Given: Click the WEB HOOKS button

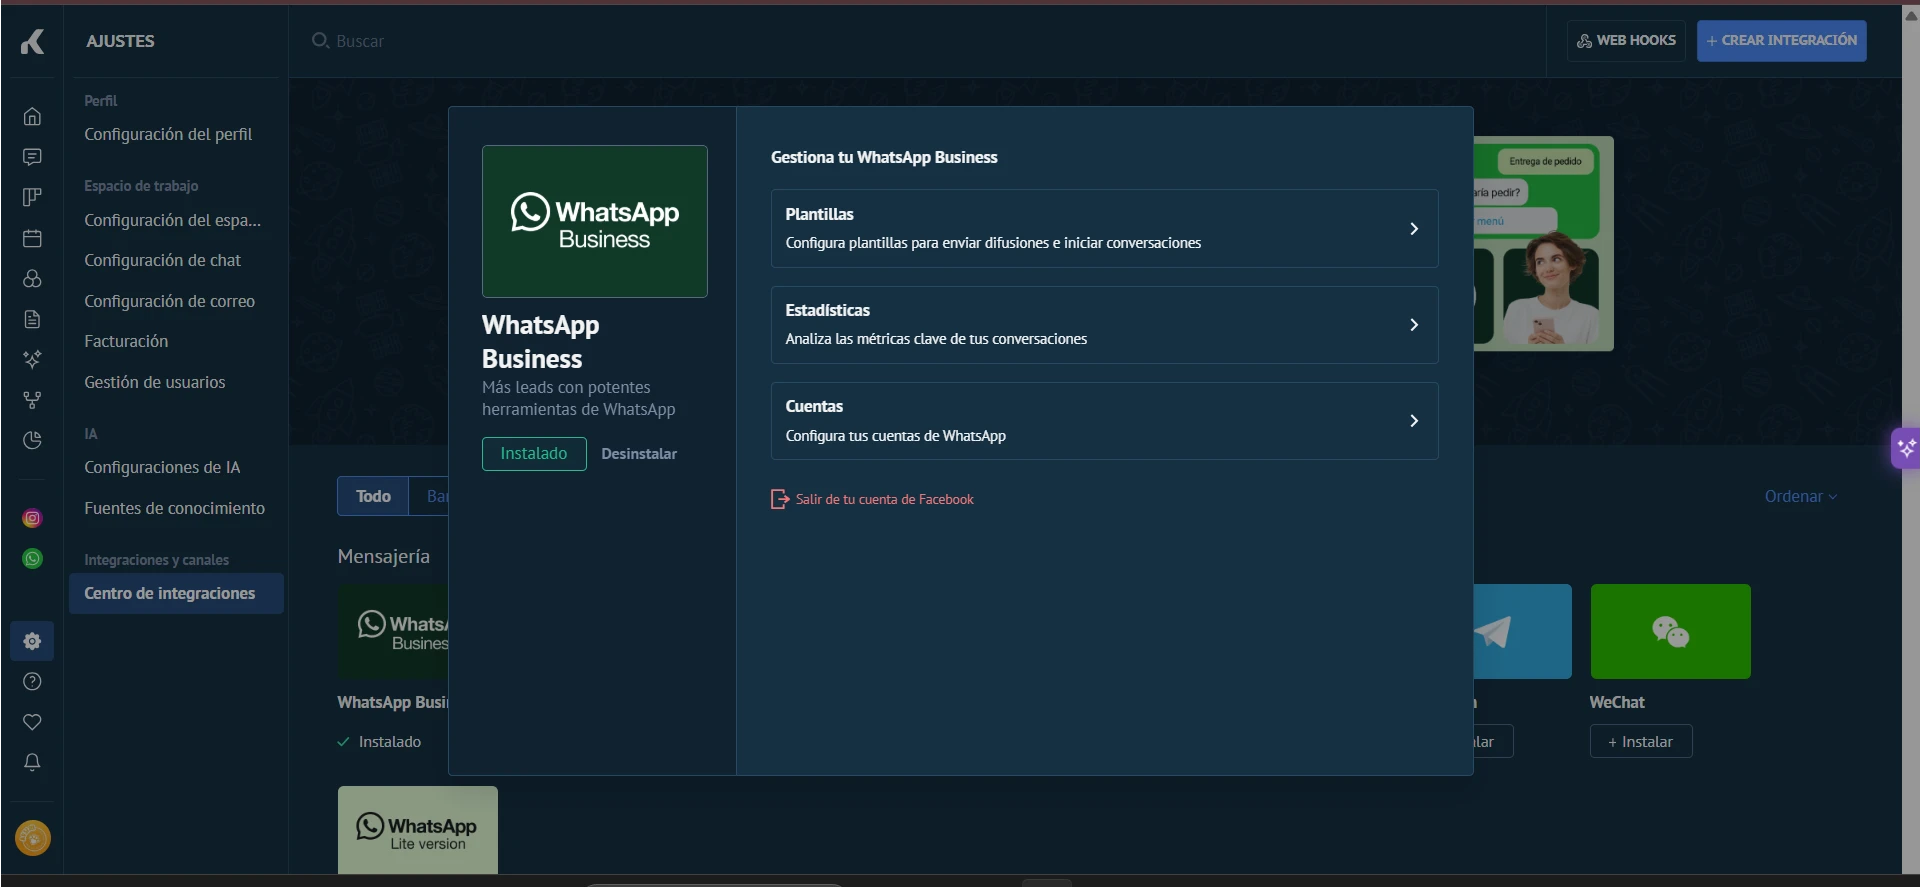Looking at the screenshot, I should tap(1626, 41).
